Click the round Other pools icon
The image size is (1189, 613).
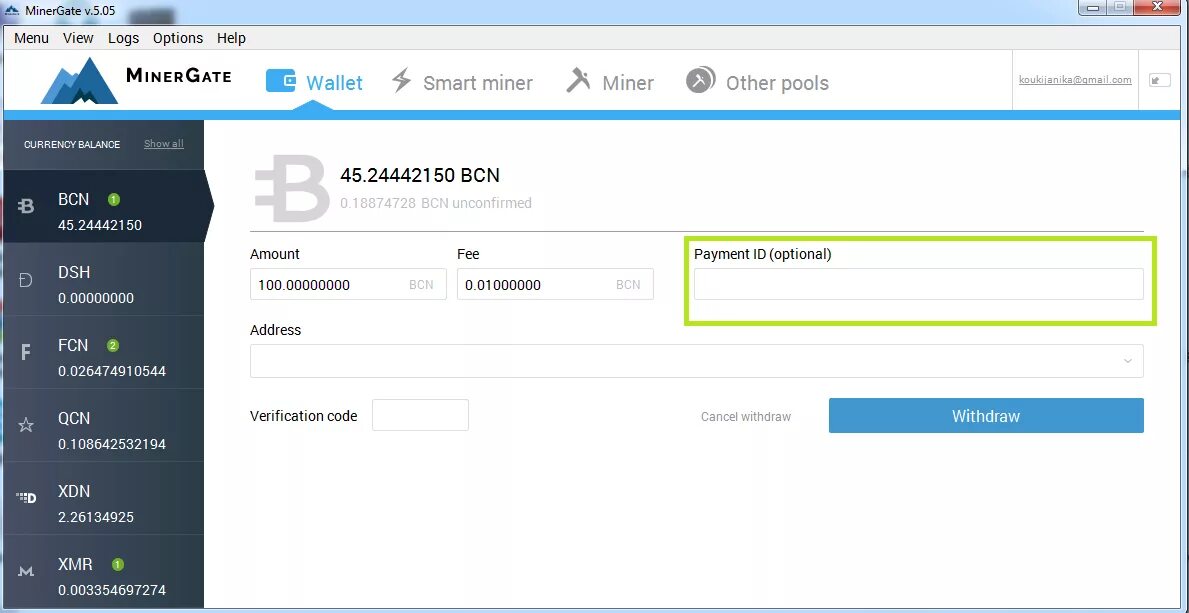[701, 80]
